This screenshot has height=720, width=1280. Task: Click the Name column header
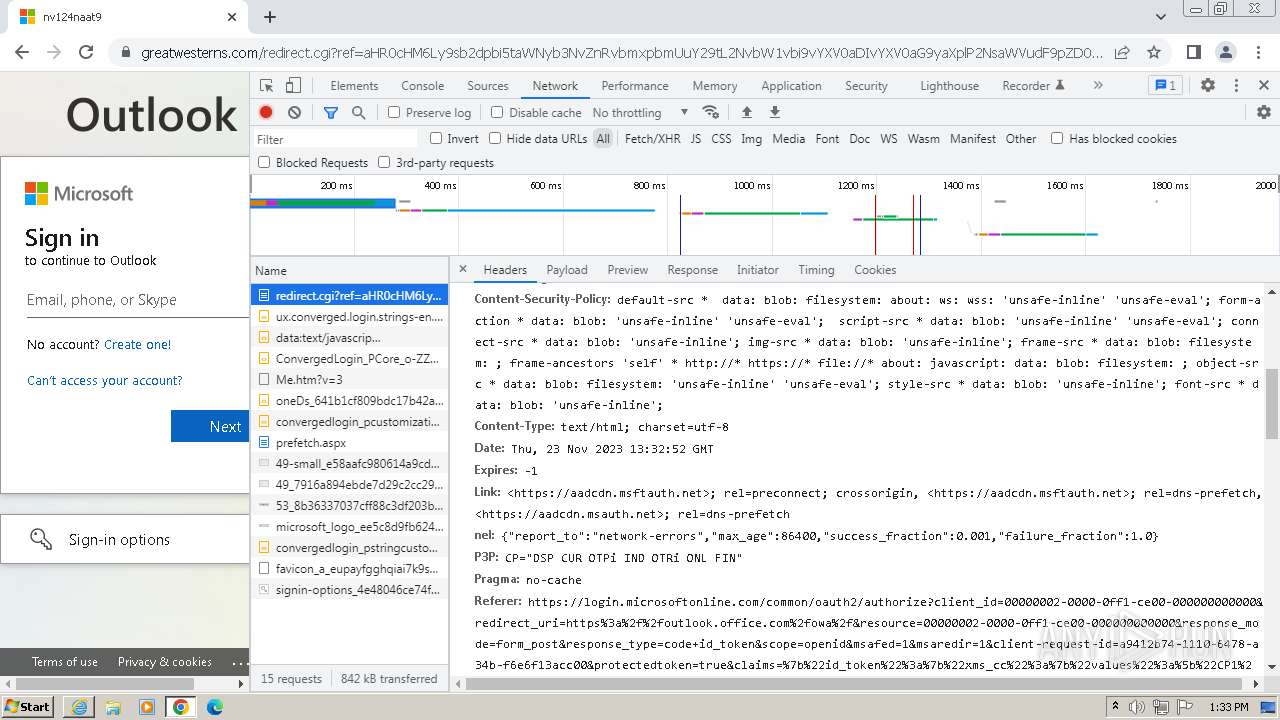click(349, 270)
